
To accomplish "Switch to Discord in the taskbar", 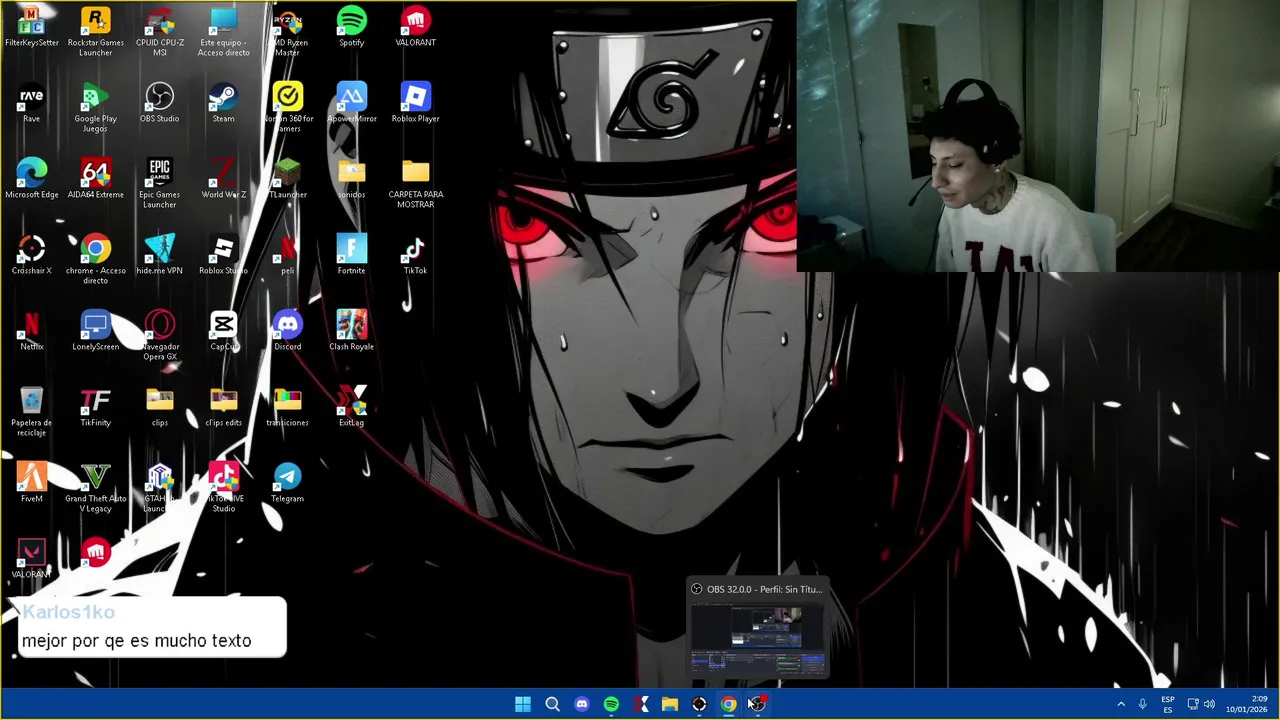I will point(582,704).
